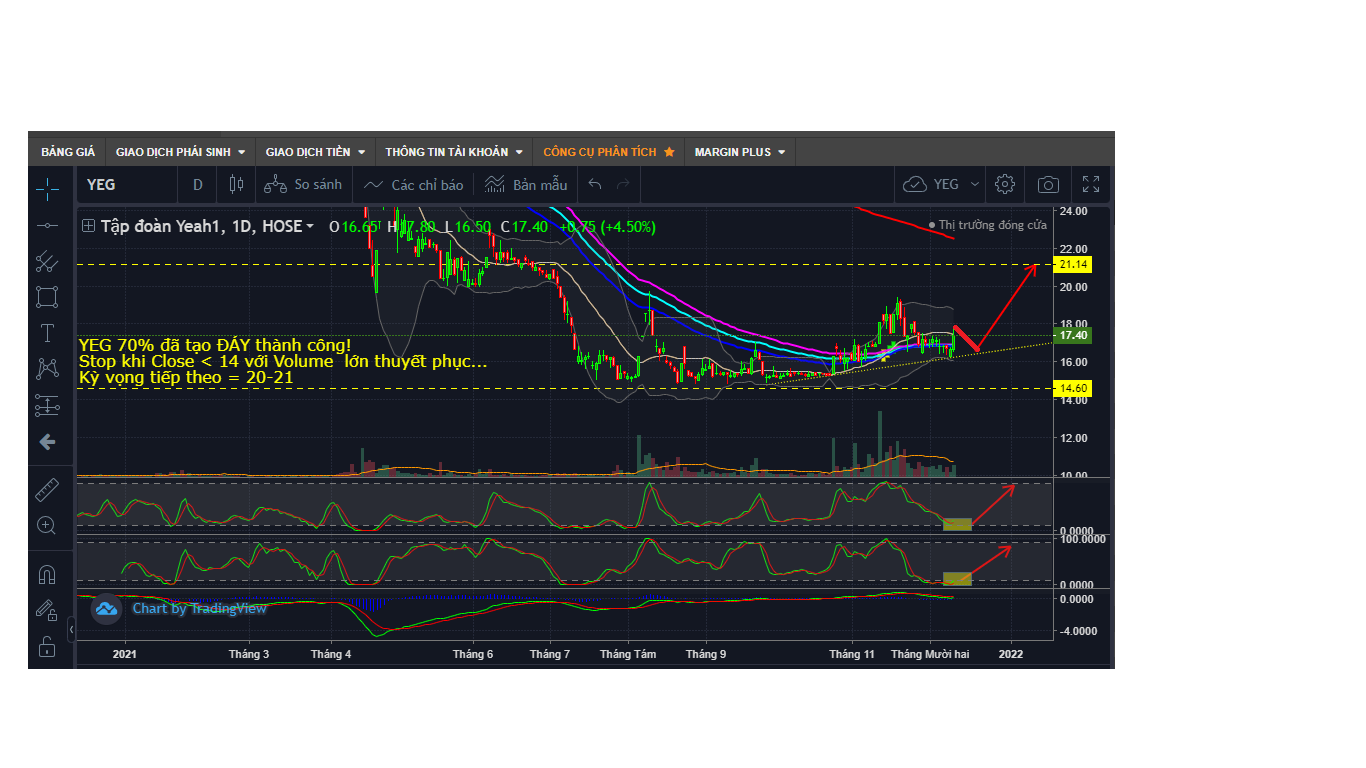Click the close value C17.40
Image resolution: width=1366 pixels, height=768 pixels.
(x=525, y=227)
